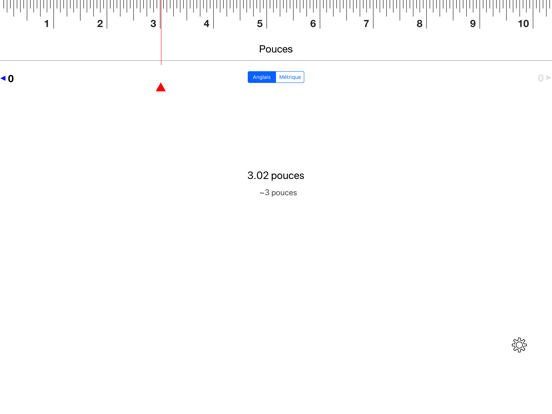Screen dimensions: 552x414
Task: Tap the blue left arrow beside 0
Action: pos(3,78)
